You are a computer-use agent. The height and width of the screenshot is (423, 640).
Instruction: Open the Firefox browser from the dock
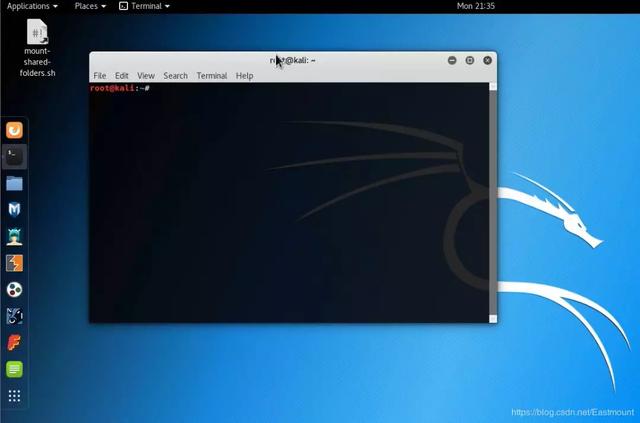point(14,131)
